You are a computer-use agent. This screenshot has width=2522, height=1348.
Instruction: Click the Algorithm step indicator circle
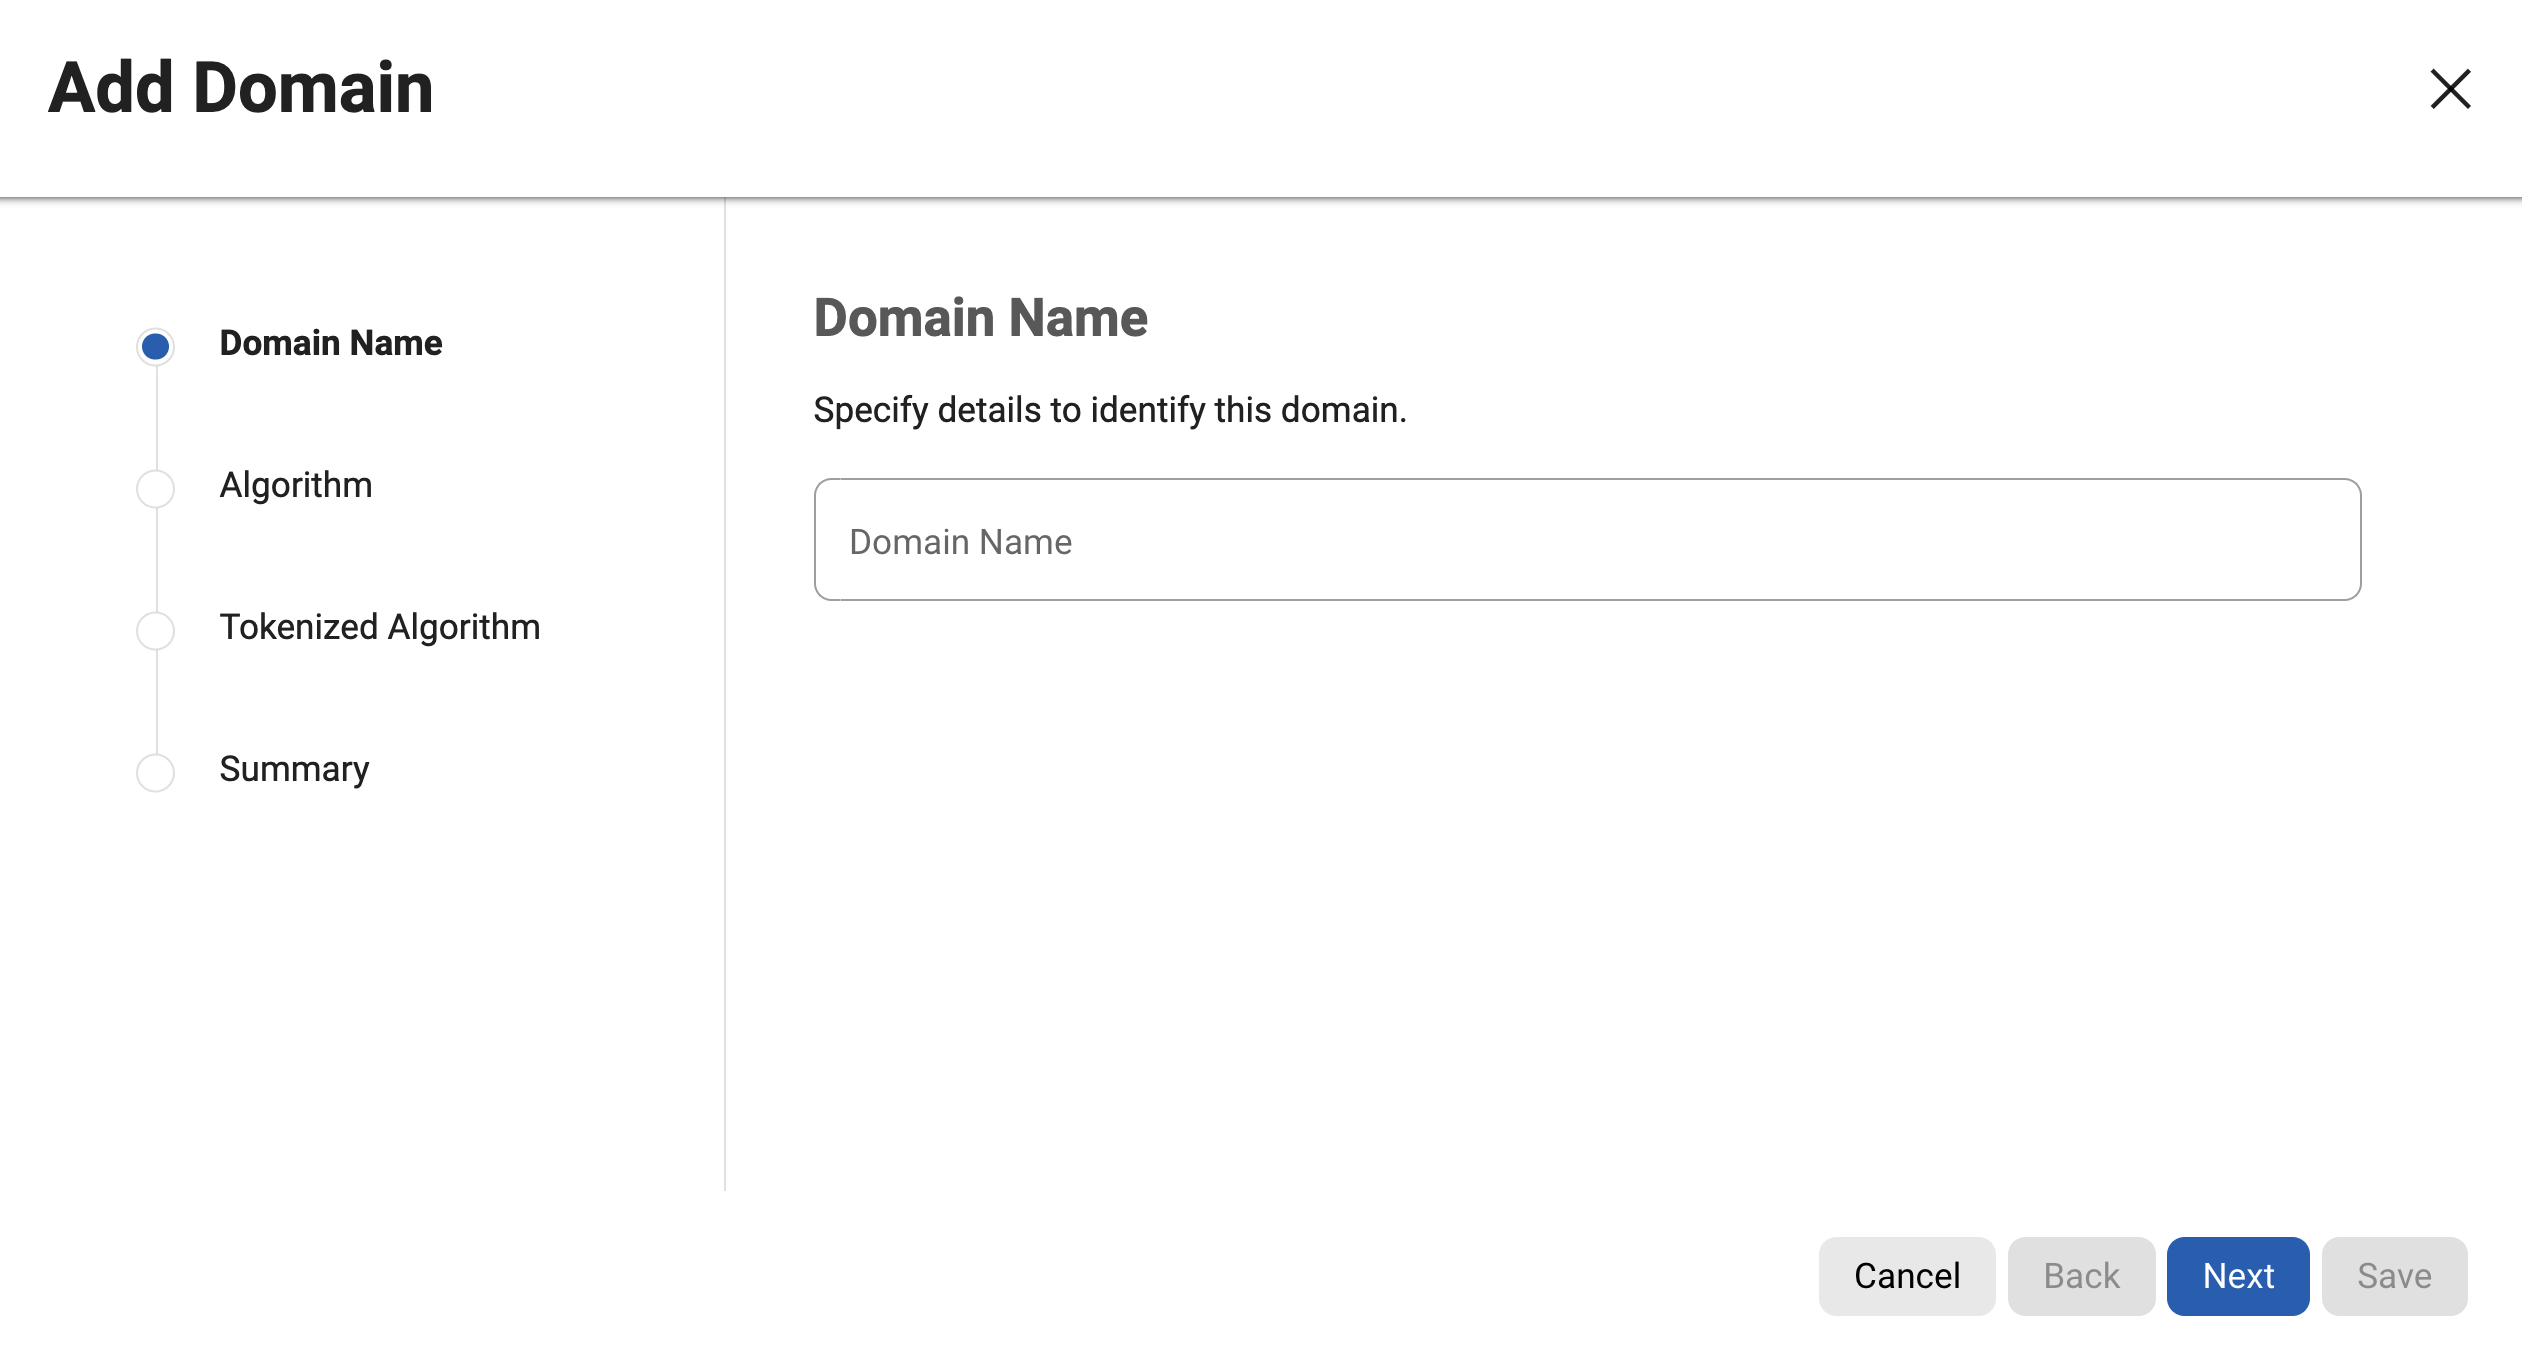click(x=155, y=488)
